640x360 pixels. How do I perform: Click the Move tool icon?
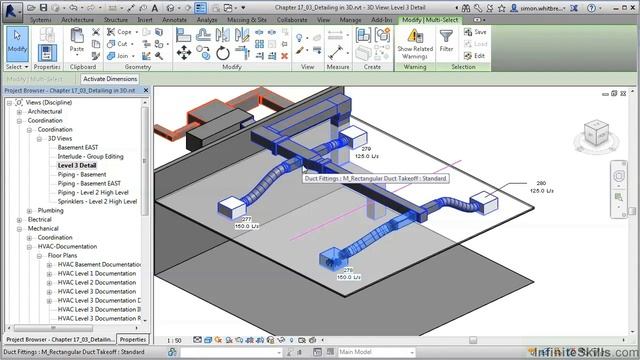tap(184, 53)
